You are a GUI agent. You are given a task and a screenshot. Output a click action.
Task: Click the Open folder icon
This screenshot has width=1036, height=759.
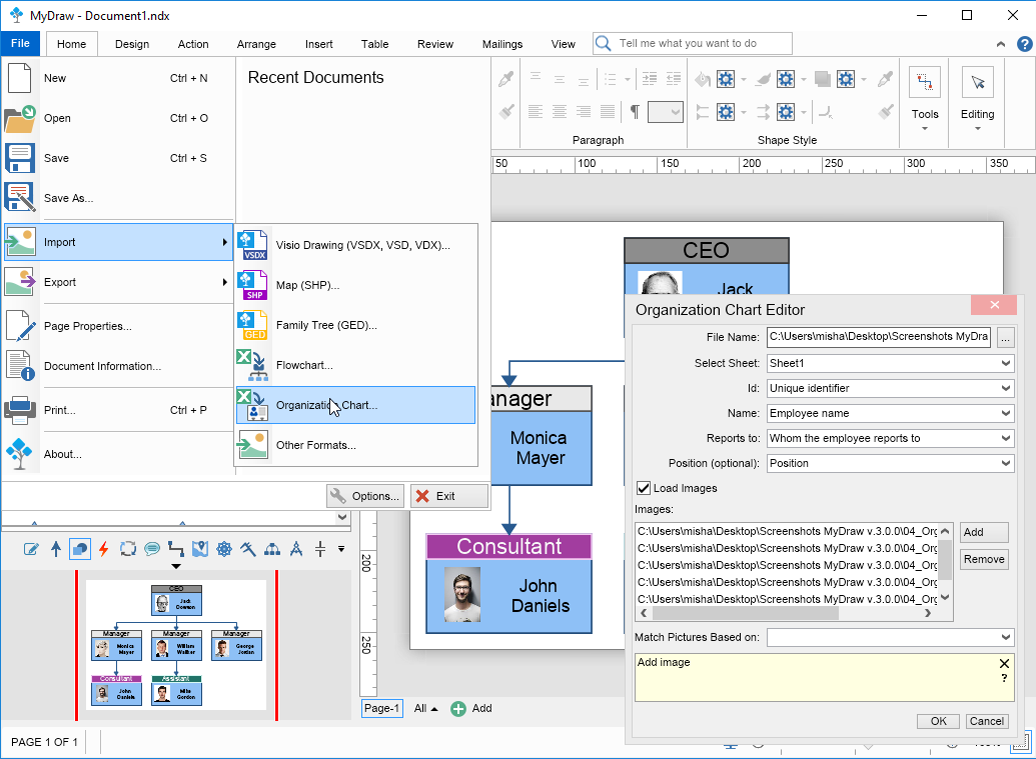point(20,118)
